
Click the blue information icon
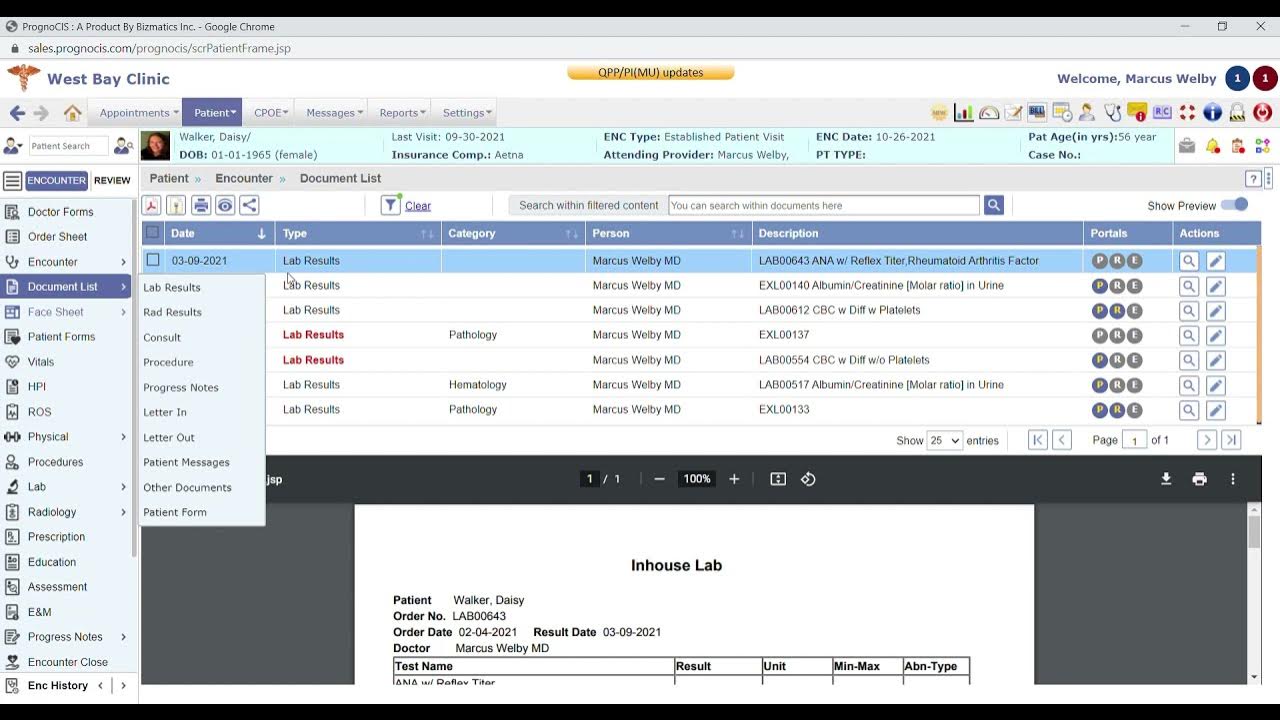[1212, 112]
